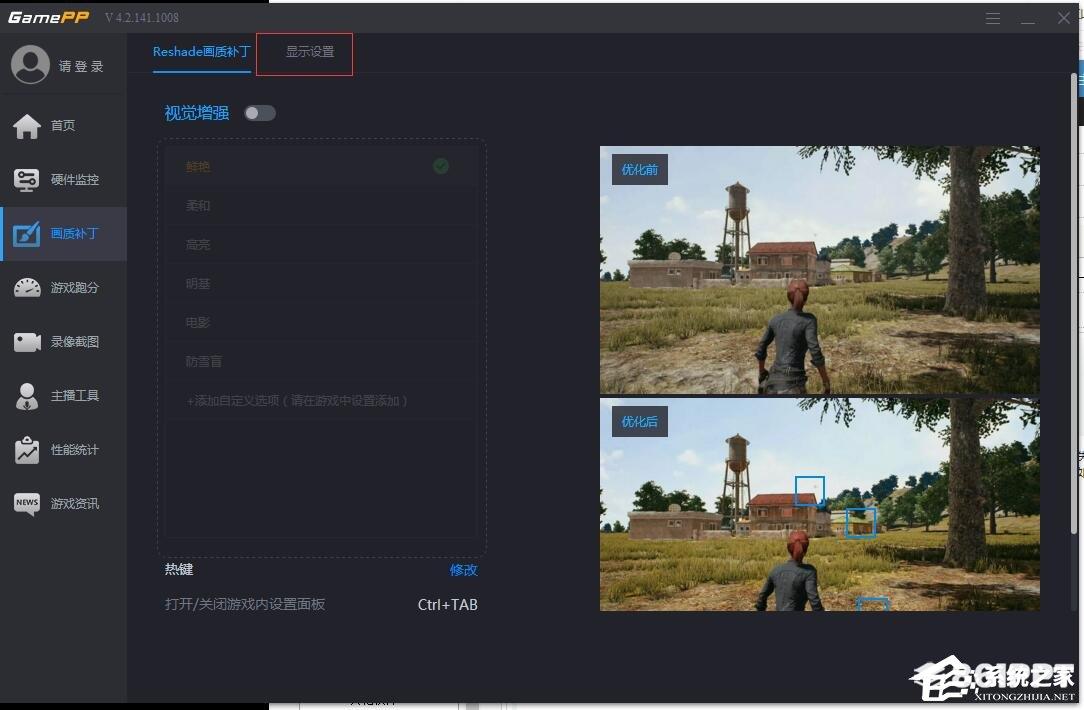Switch to 显示设置 tab
Image resolution: width=1084 pixels, height=710 pixels.
(310, 52)
